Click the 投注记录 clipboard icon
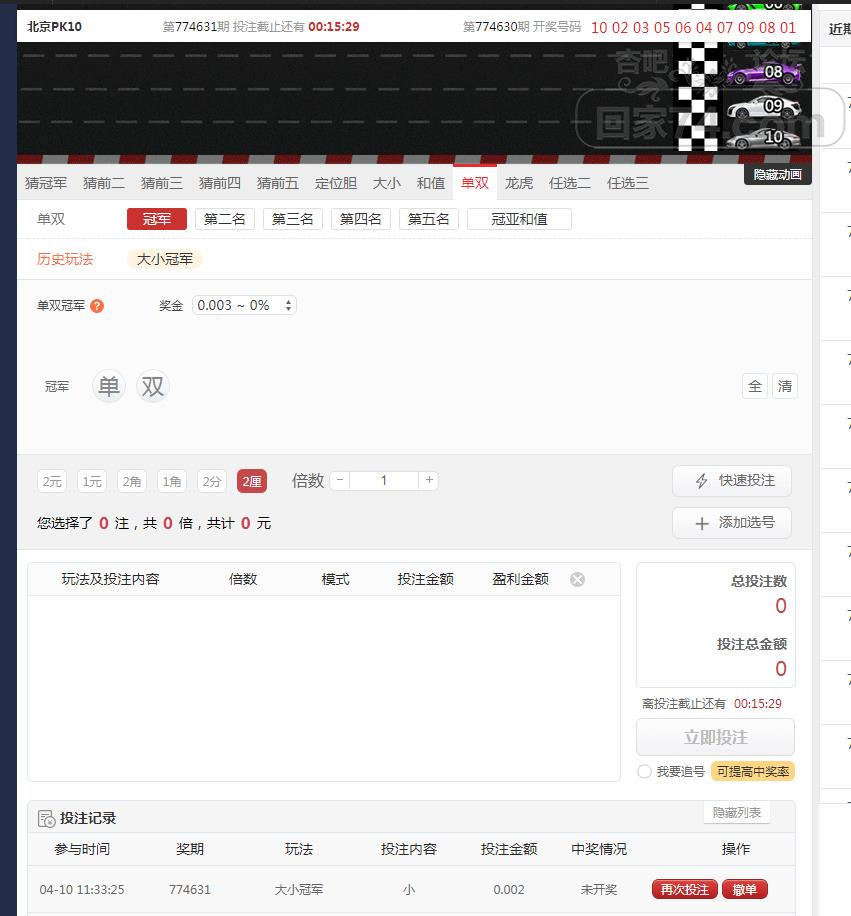The height and width of the screenshot is (916, 851). pos(46,818)
